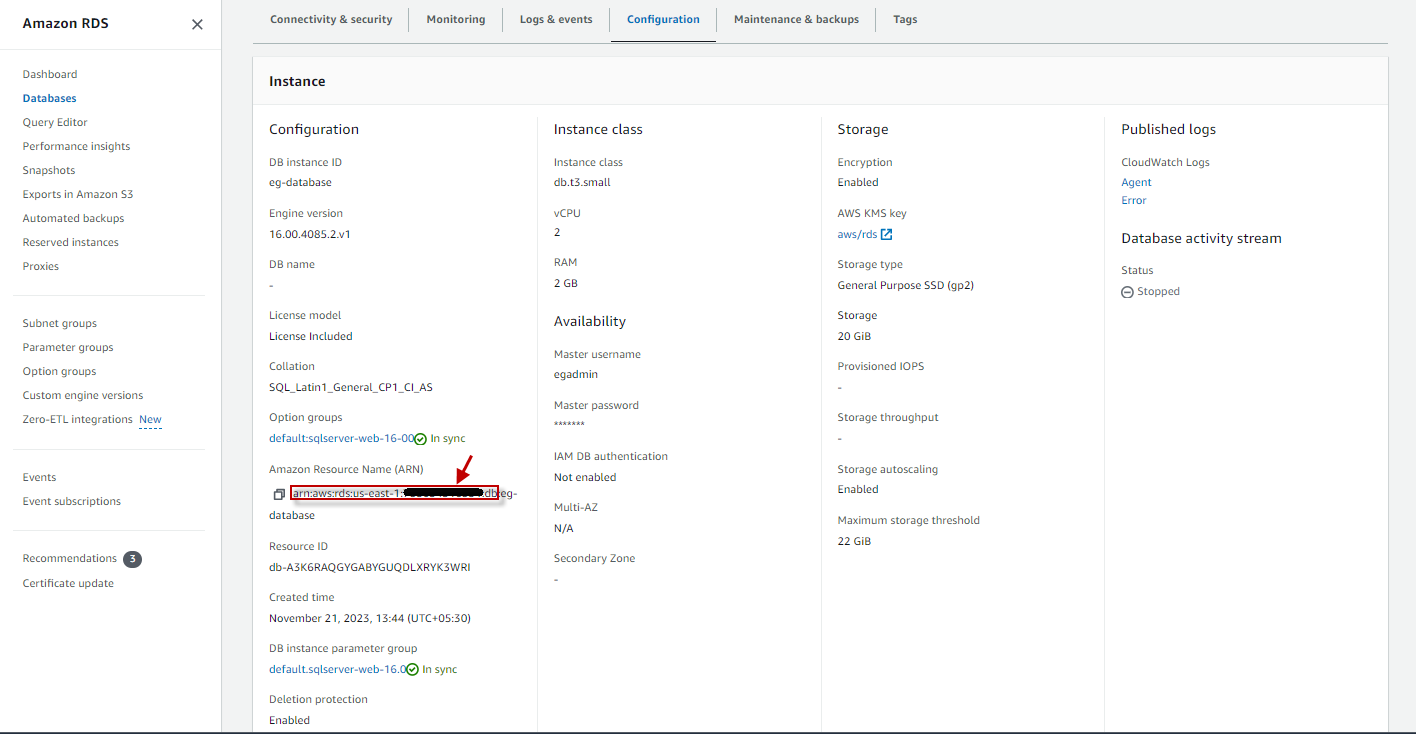The height and width of the screenshot is (734, 1416).
Task: Click collation SQL_Latin1_General_CP1_CI_AS value
Action: coord(351,387)
